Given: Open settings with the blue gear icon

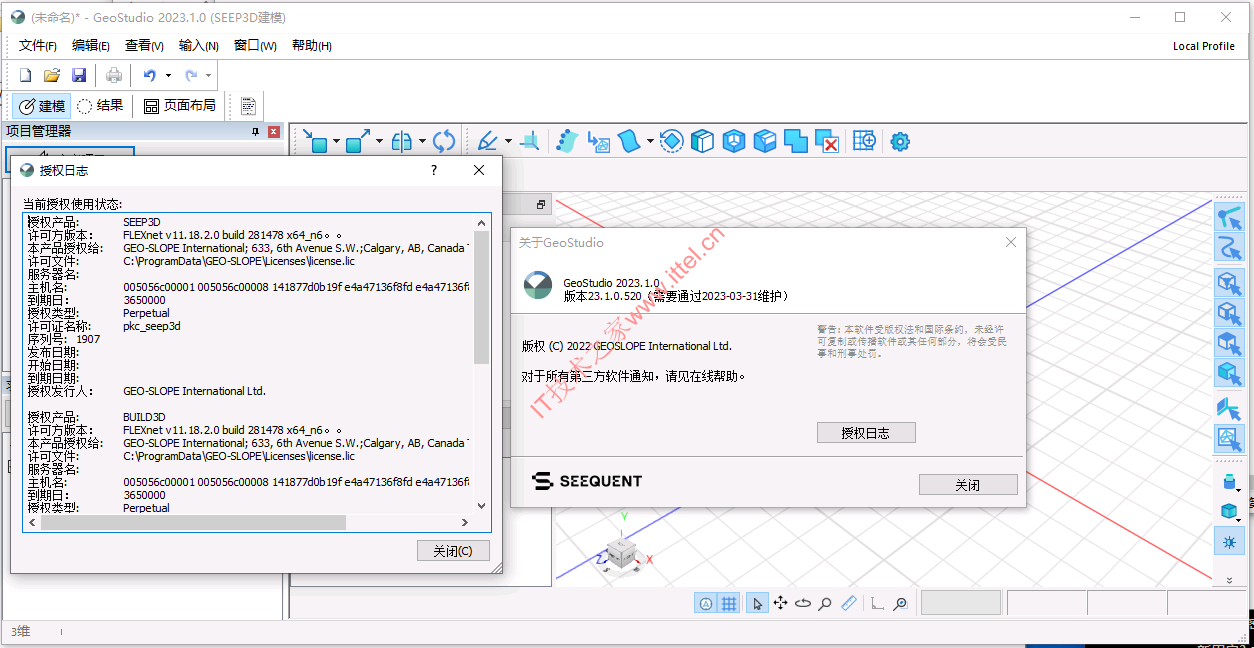Looking at the screenshot, I should click(x=900, y=141).
